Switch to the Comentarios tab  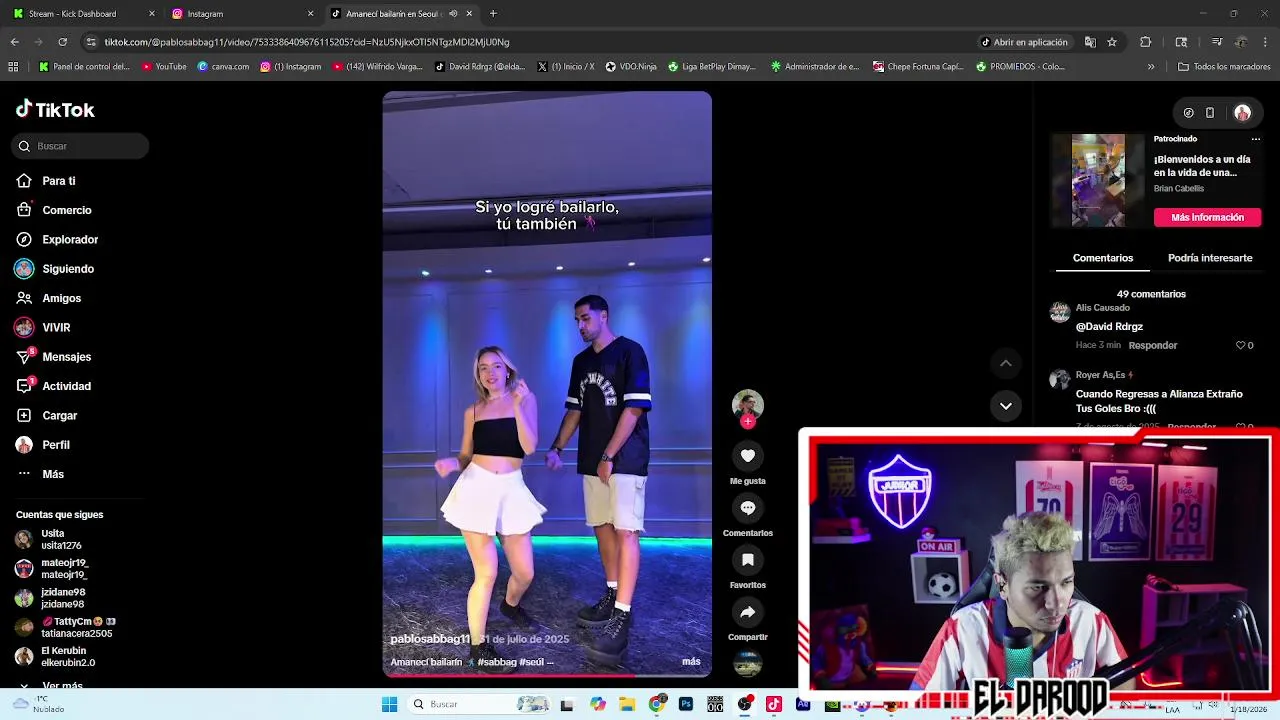click(1102, 258)
